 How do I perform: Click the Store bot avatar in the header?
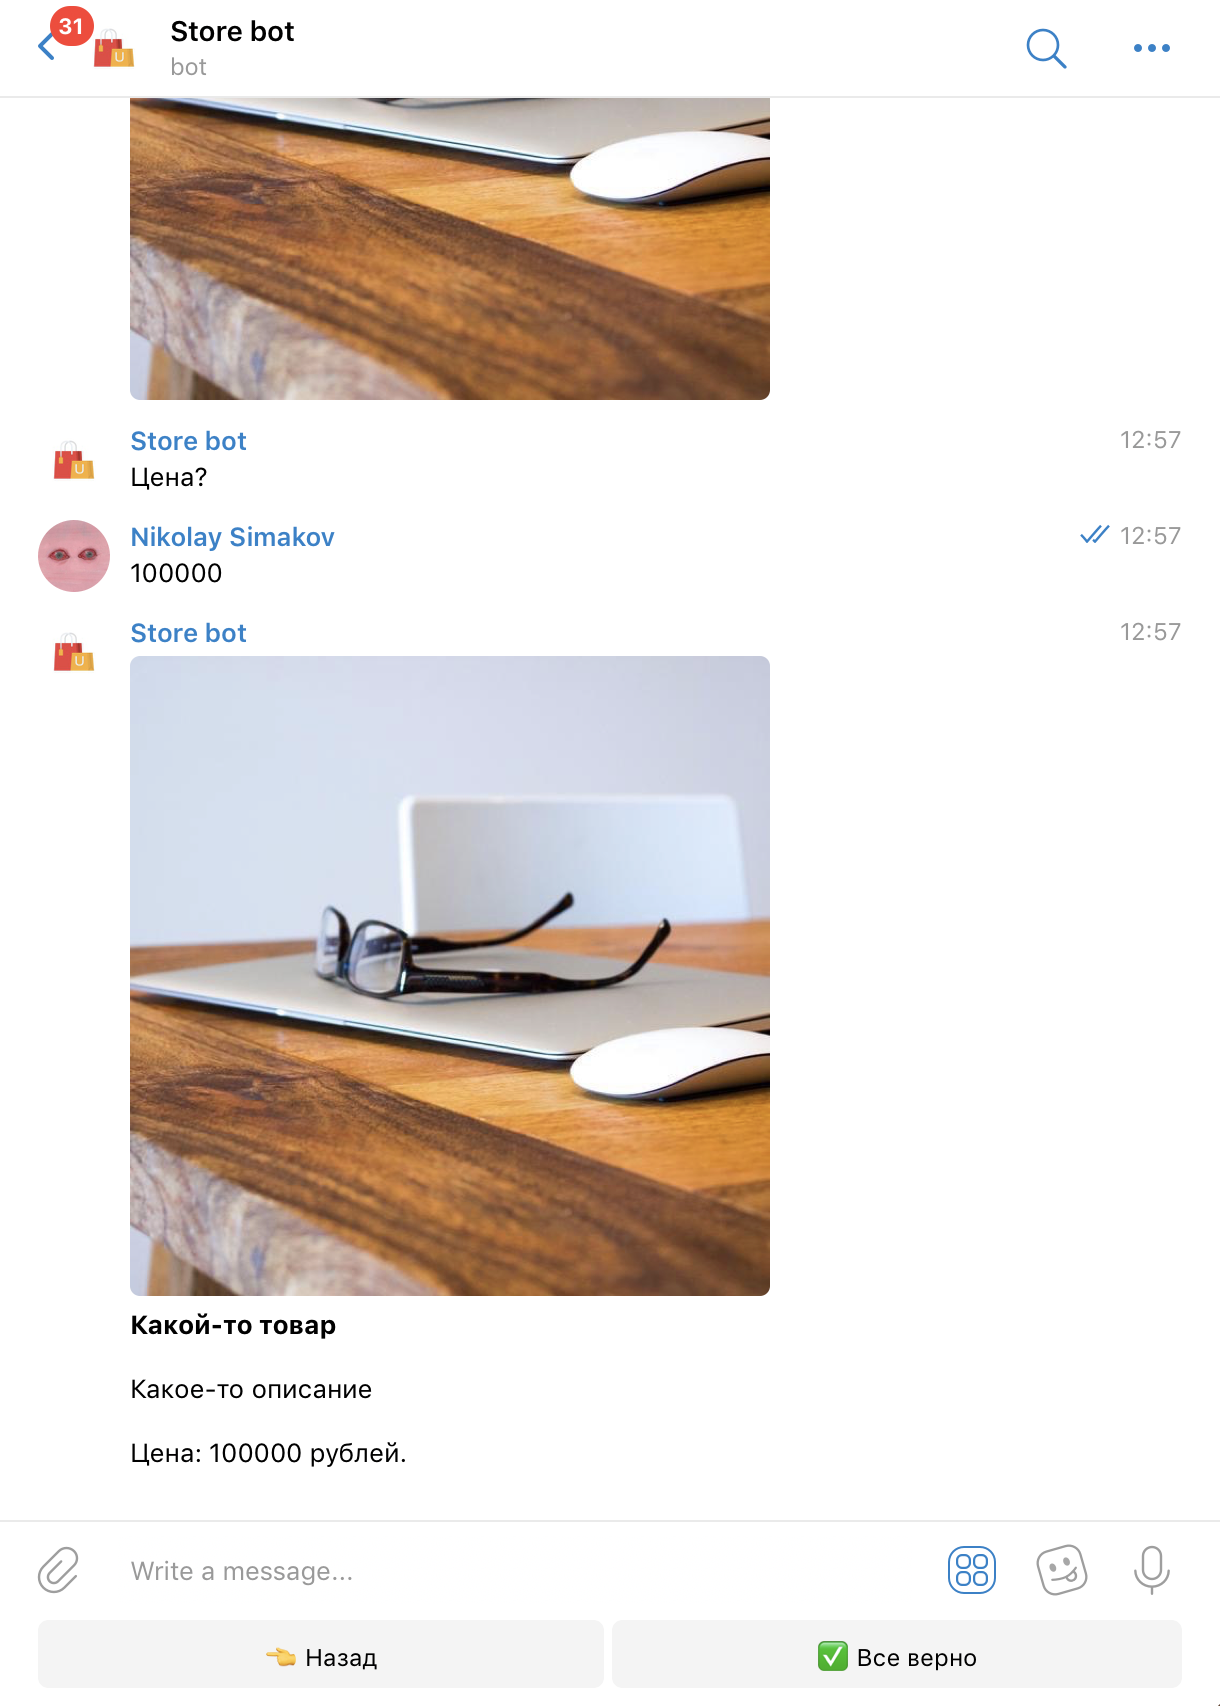(x=114, y=49)
